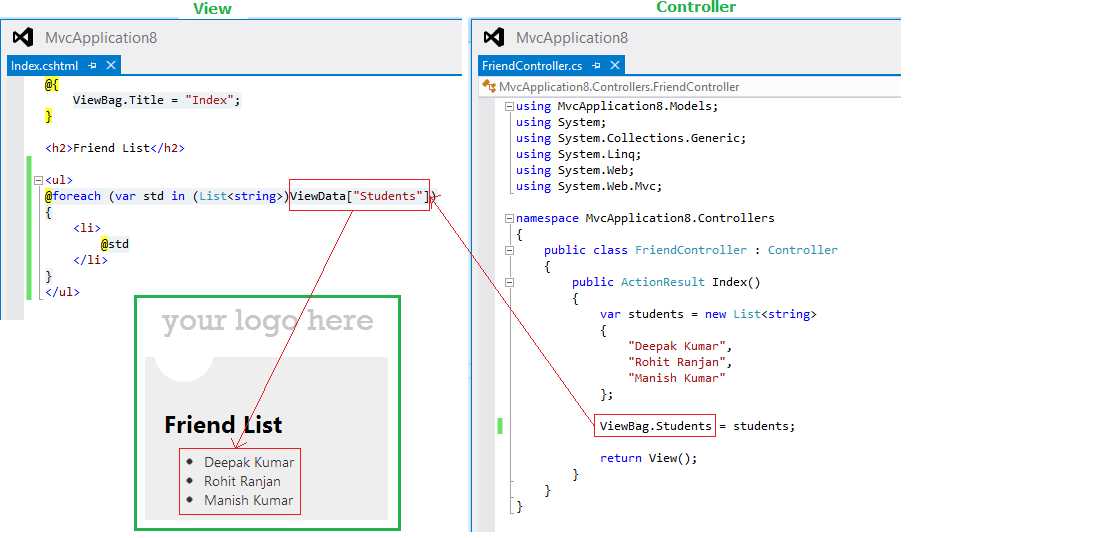Click using System.Linq line

pyautogui.click(x=579, y=154)
